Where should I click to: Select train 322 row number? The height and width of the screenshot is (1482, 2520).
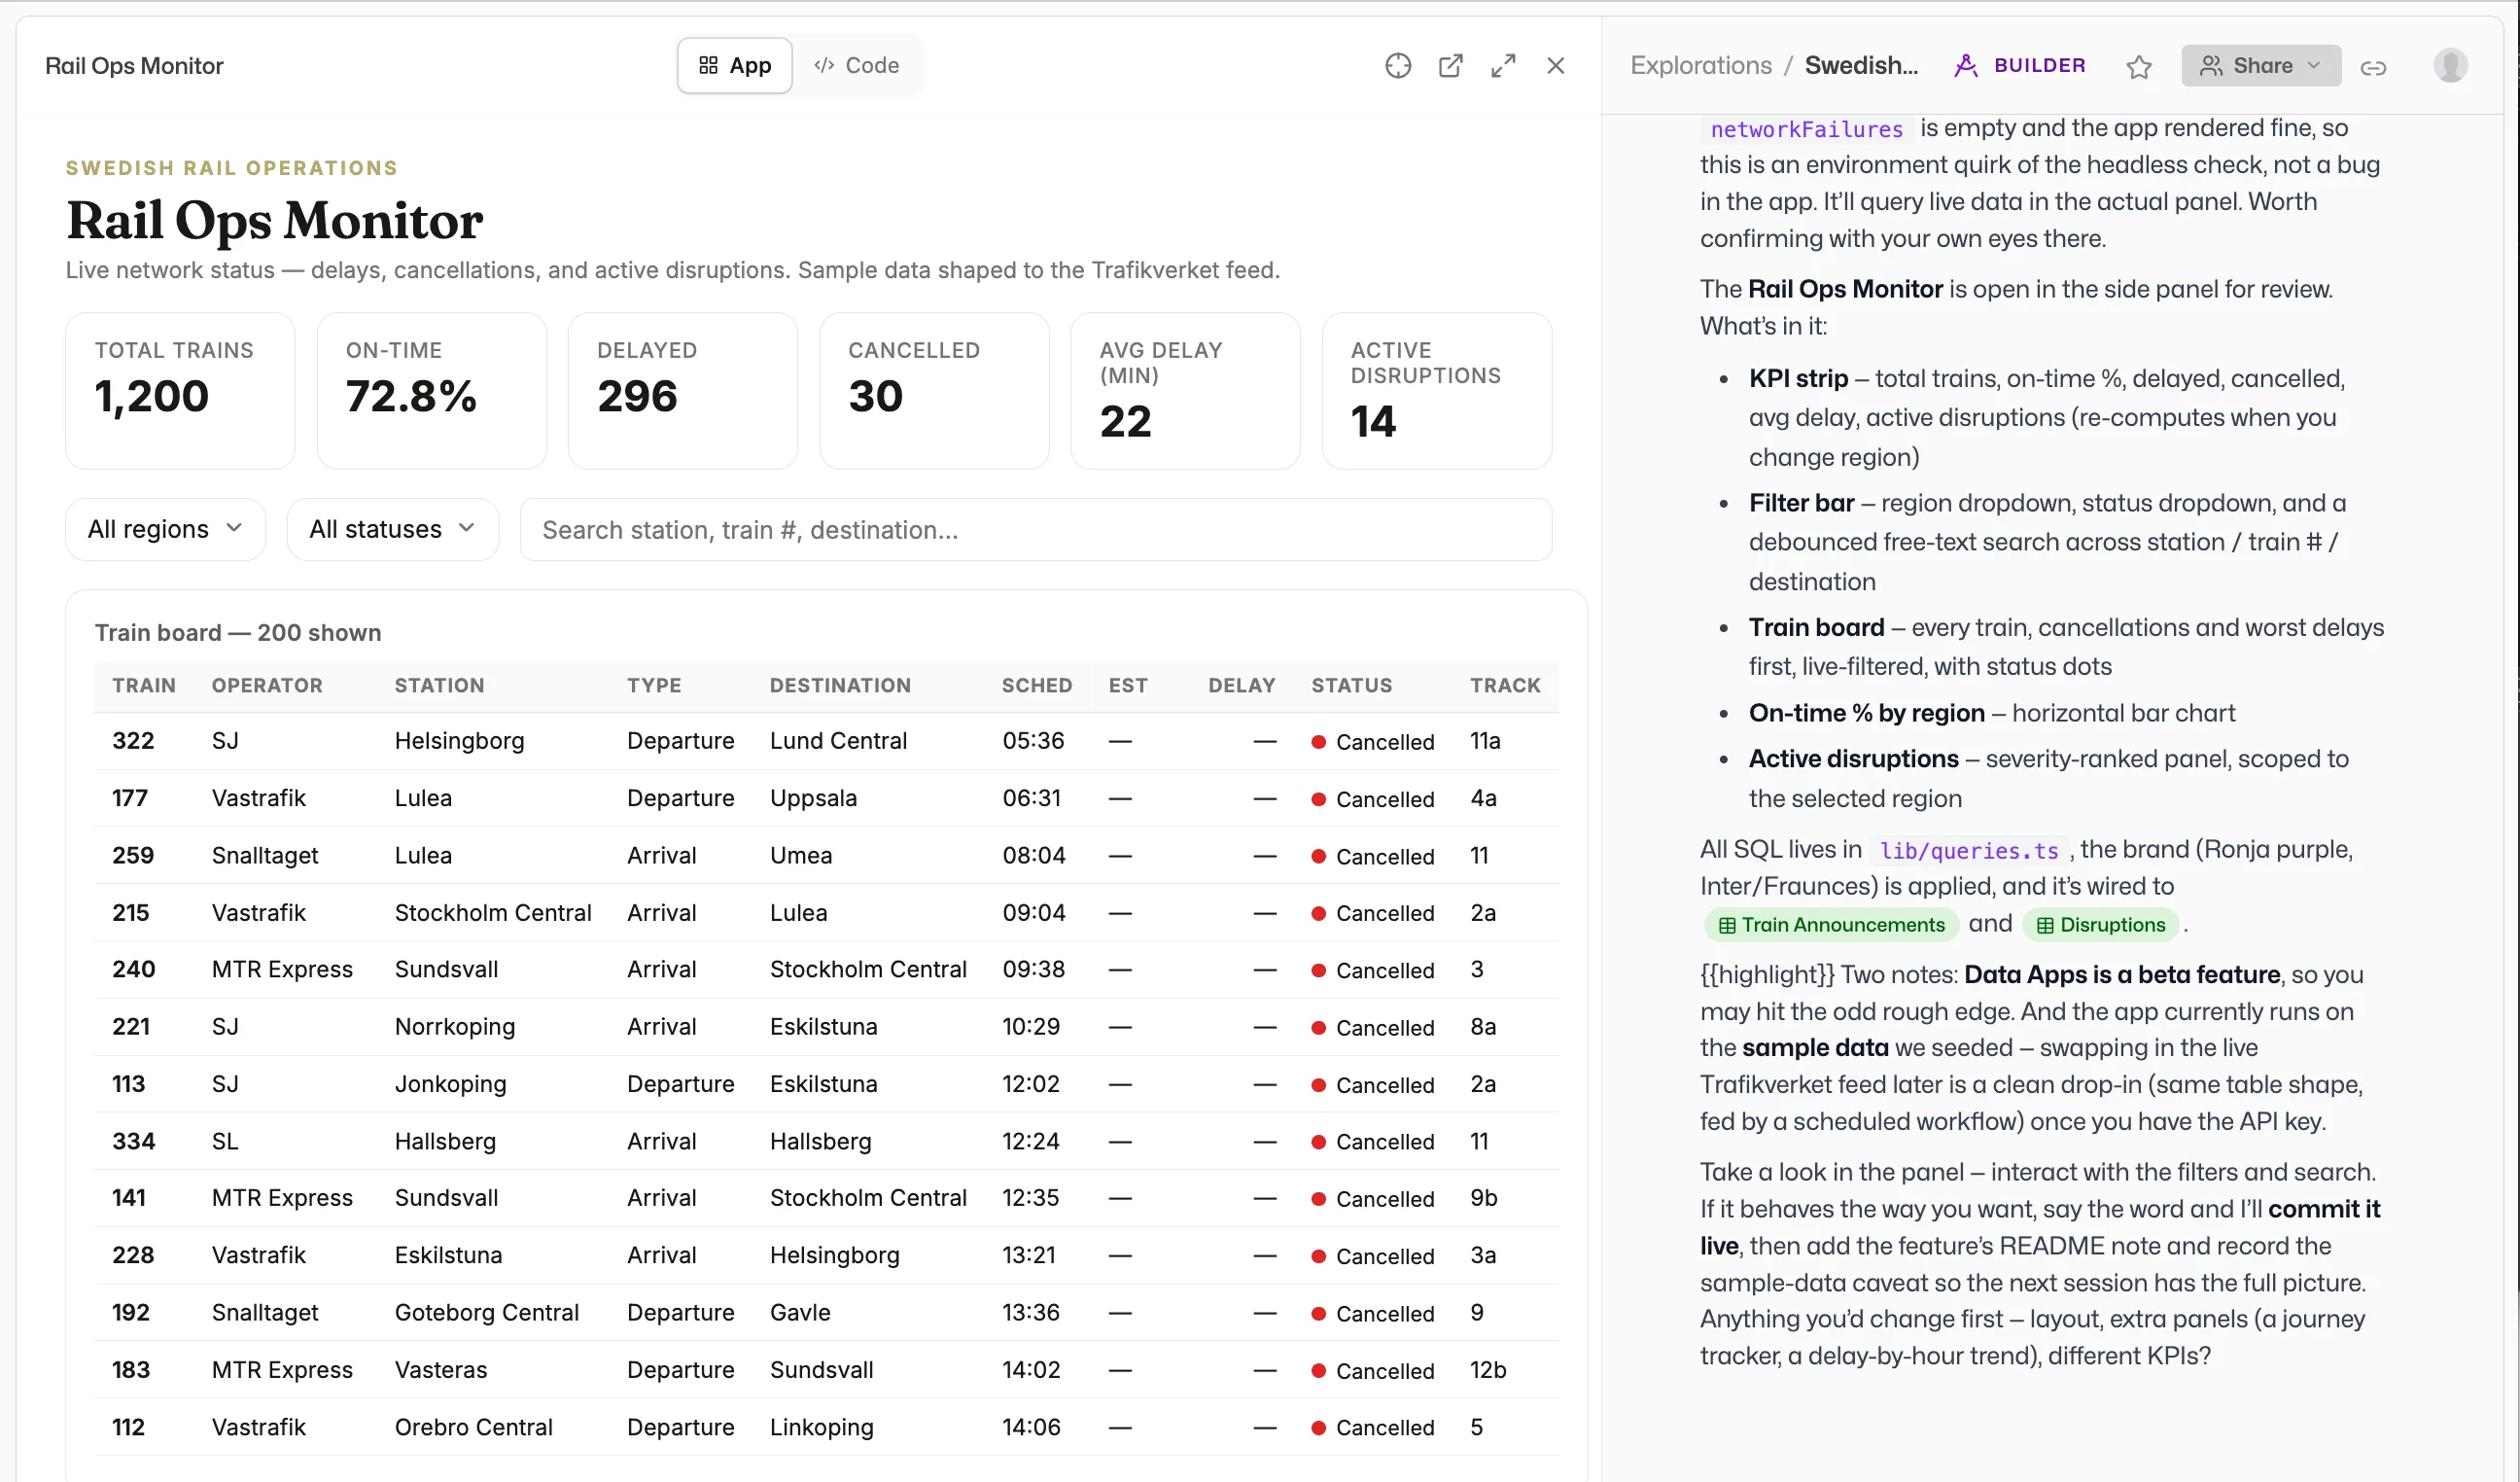(133, 741)
